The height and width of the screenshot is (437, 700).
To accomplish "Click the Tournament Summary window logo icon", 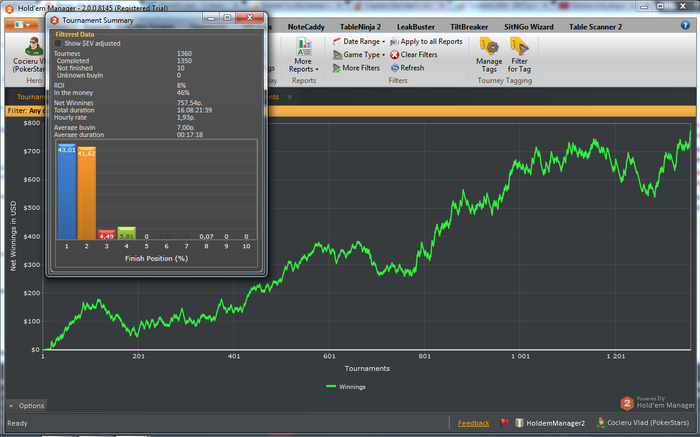I will point(54,21).
